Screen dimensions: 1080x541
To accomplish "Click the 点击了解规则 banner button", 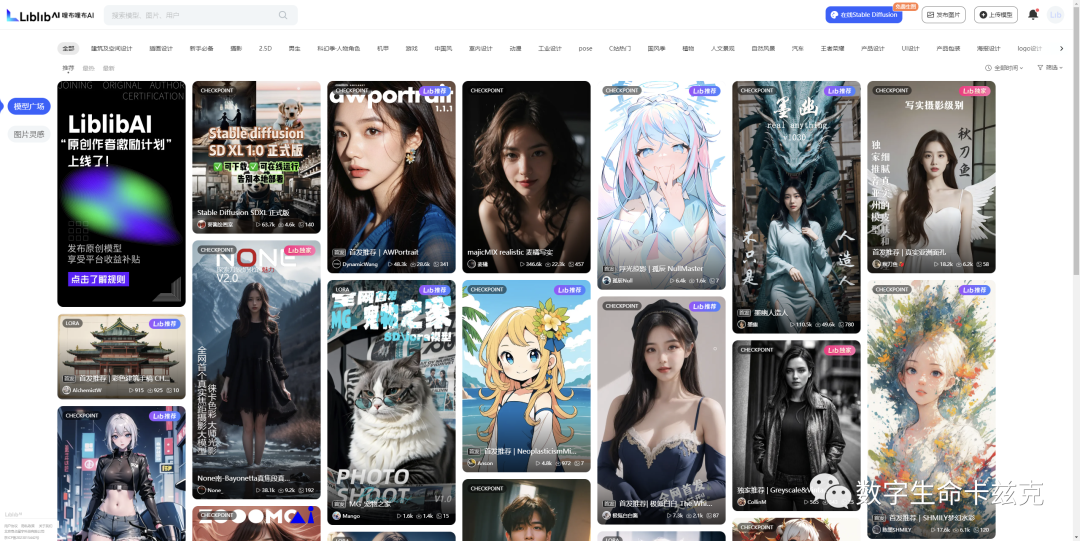I will 98,279.
